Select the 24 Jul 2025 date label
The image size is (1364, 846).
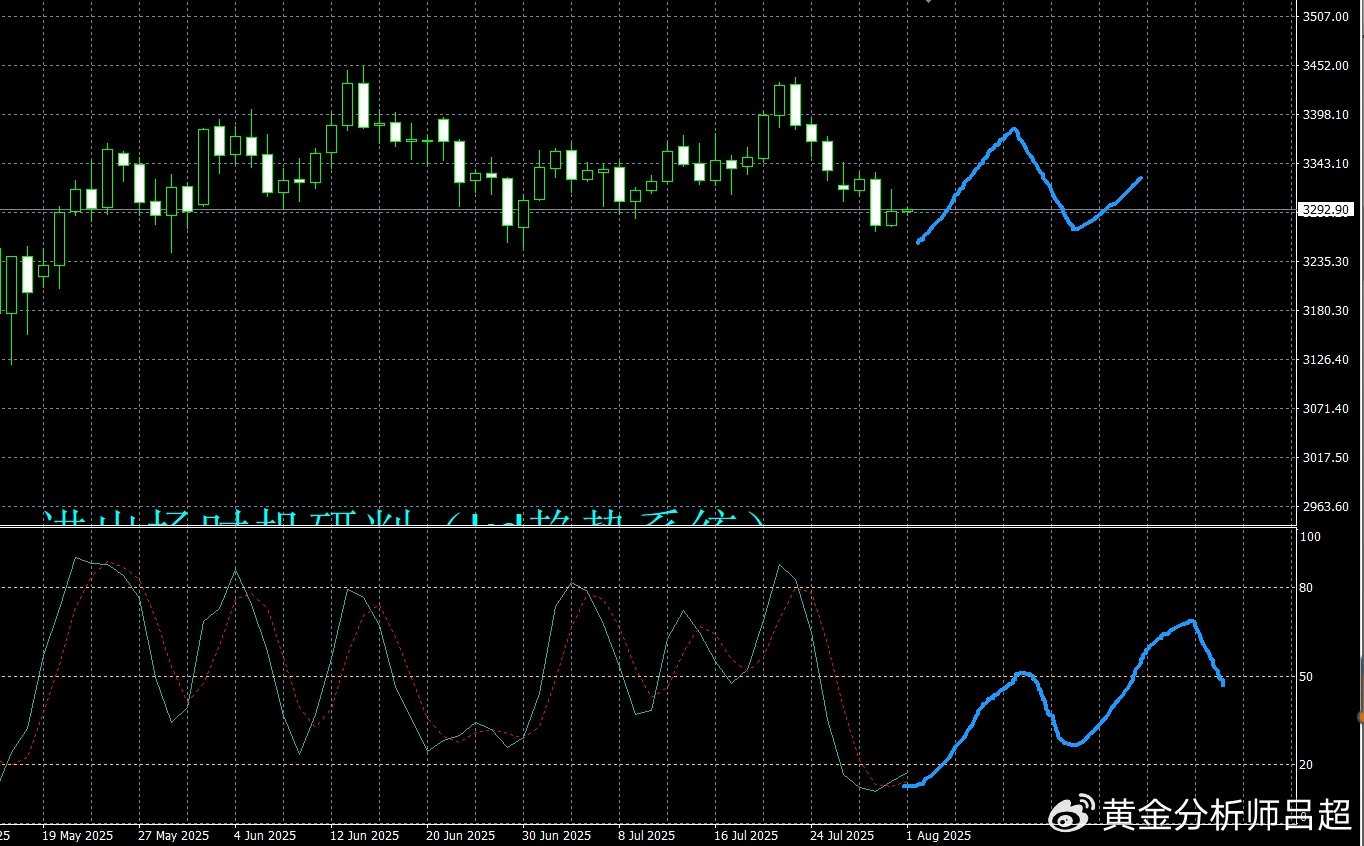(842, 835)
